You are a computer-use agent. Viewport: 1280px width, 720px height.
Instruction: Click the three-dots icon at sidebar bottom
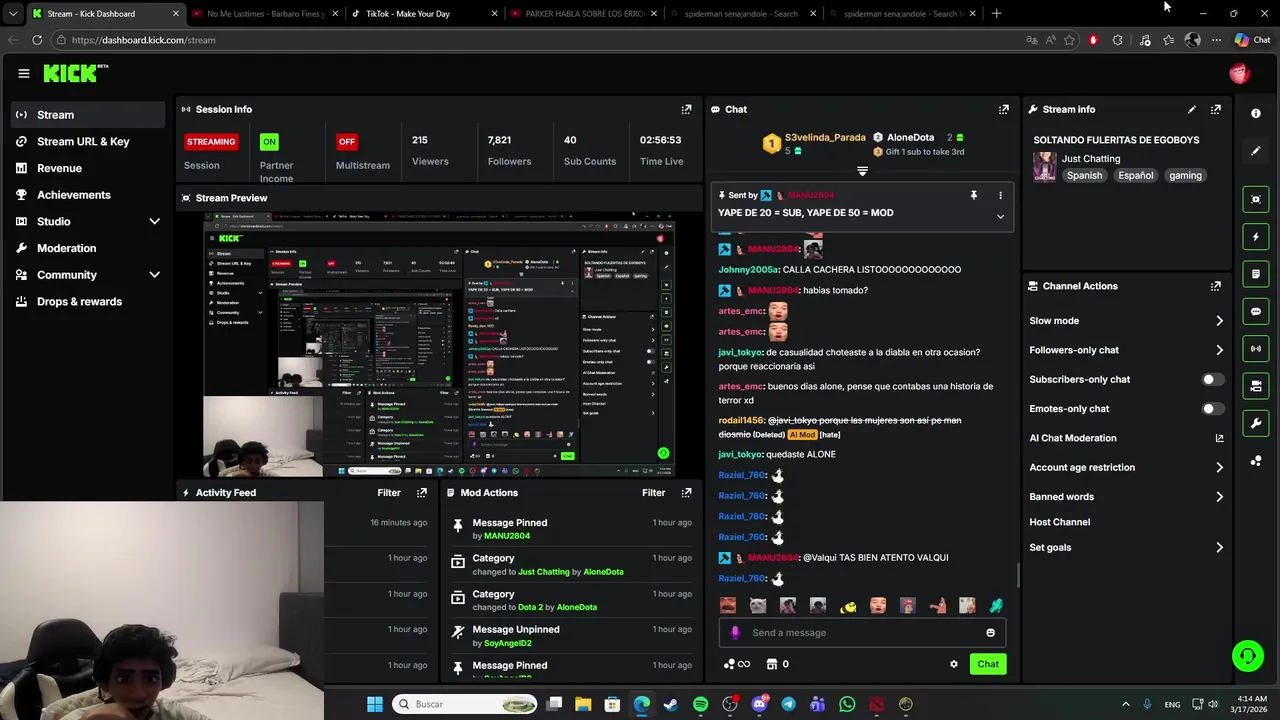click(x=1256, y=461)
